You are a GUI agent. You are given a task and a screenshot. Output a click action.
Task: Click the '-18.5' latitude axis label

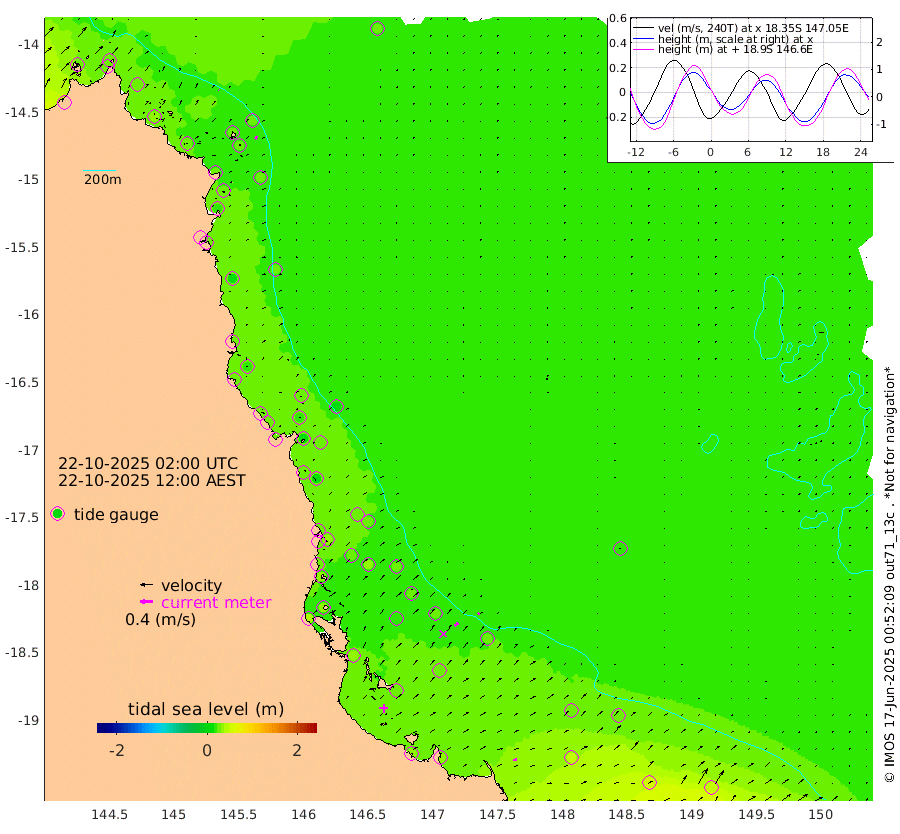[x=22, y=653]
